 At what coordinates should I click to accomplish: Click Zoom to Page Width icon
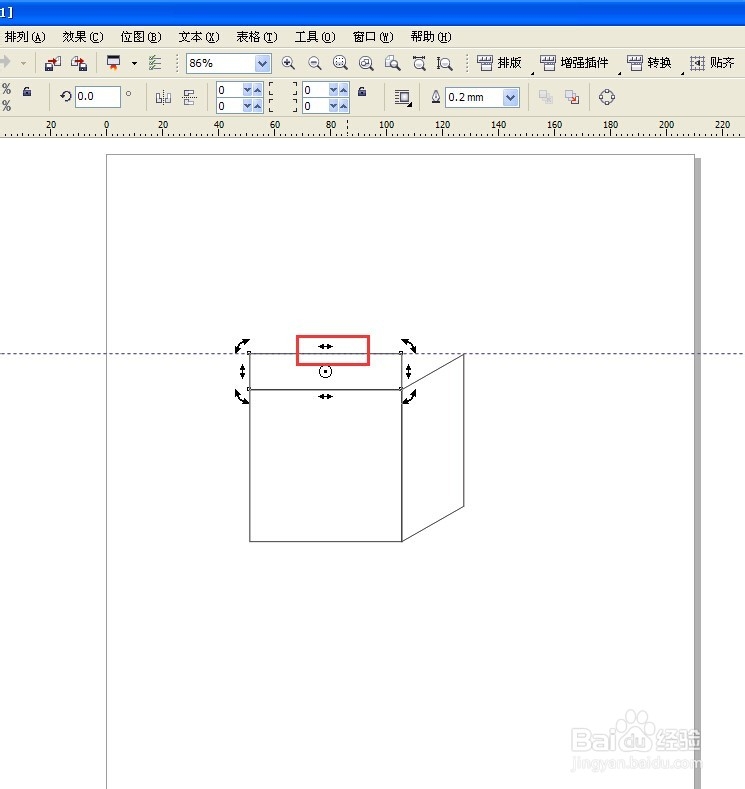coord(419,63)
